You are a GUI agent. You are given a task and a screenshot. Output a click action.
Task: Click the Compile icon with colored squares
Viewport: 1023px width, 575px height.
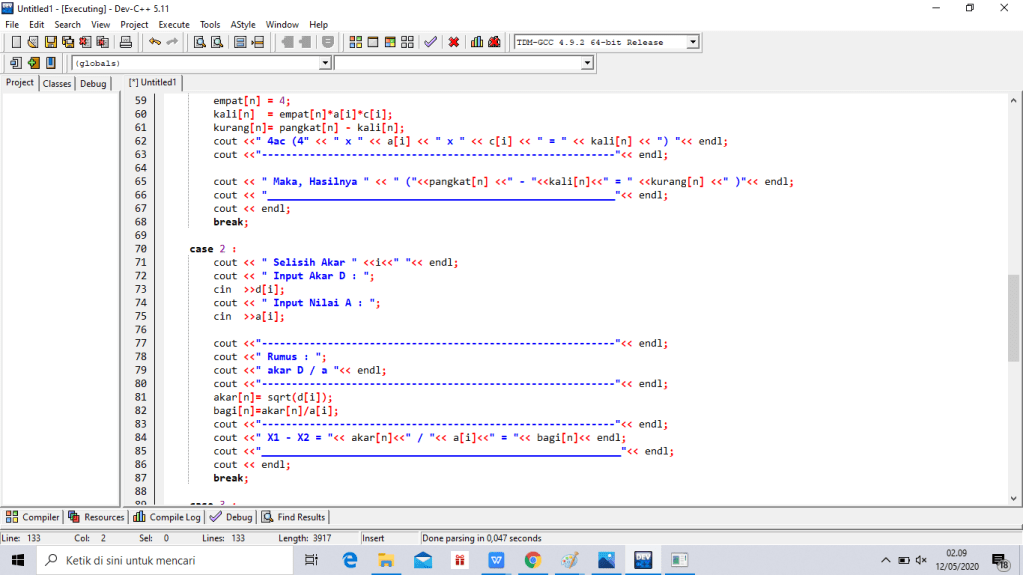[x=356, y=42]
